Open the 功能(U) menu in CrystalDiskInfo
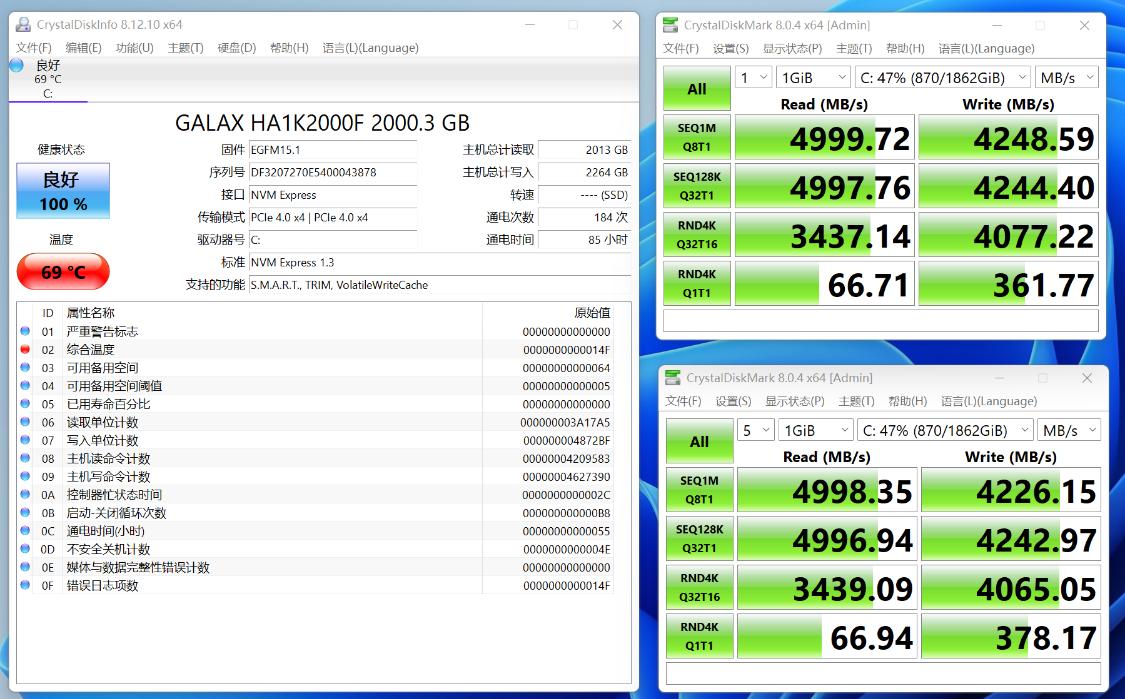Viewport: 1125px width, 699px height. [134, 48]
